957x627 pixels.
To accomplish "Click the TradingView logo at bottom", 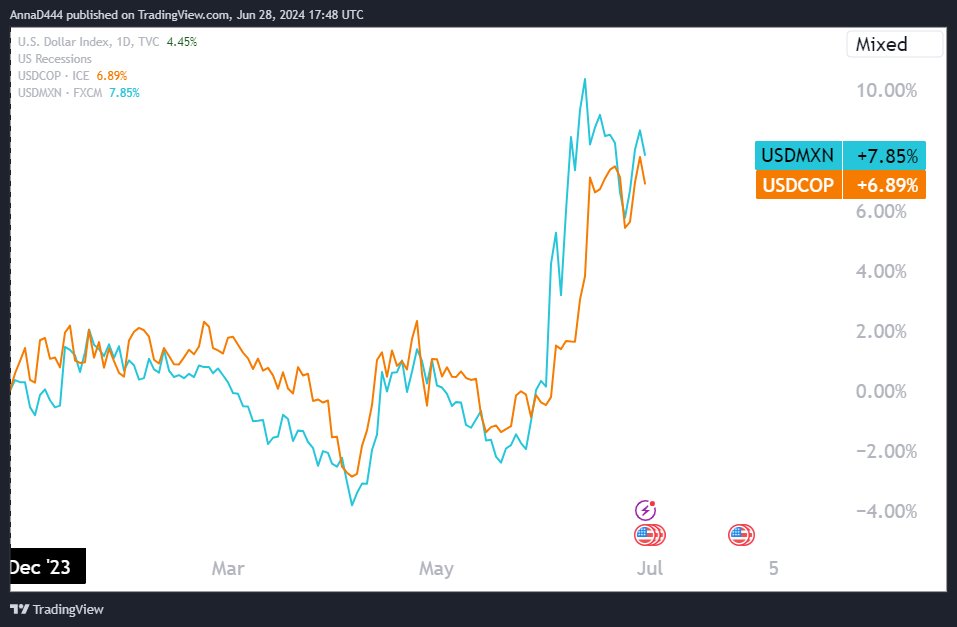I will point(57,609).
